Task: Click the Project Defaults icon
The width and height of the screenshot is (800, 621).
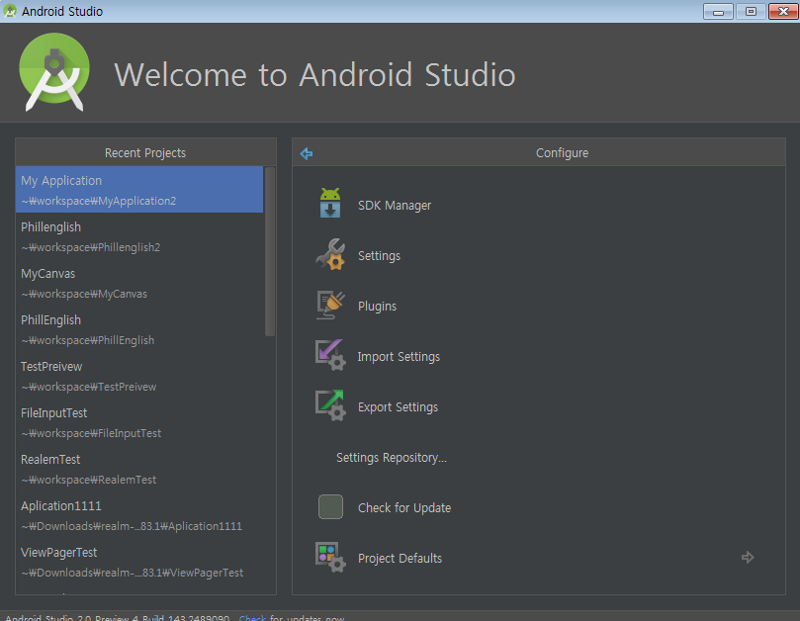Action: pos(331,557)
